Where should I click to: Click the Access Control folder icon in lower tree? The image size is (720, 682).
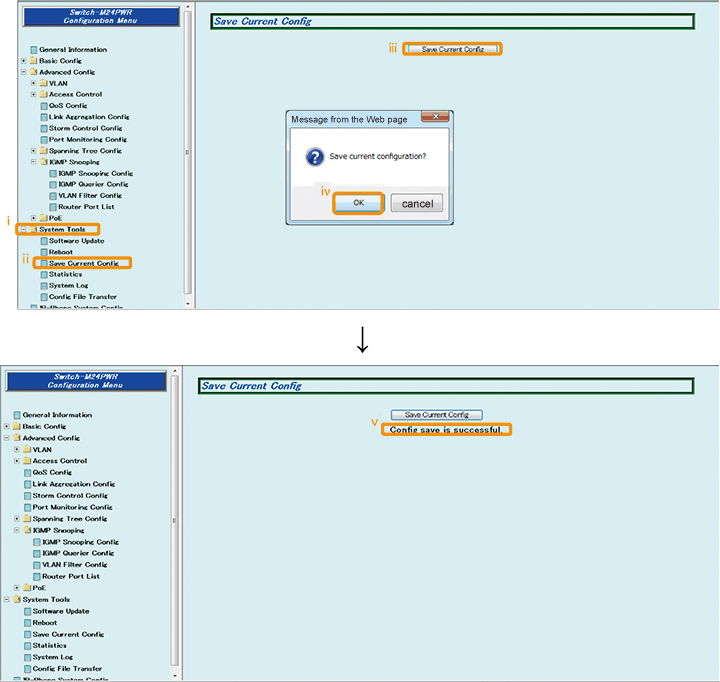click(x=27, y=461)
